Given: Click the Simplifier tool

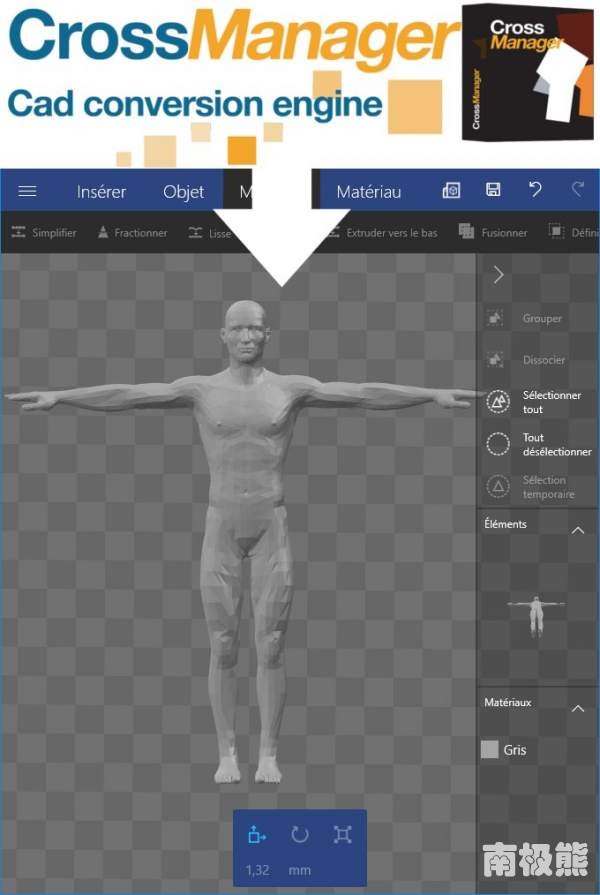Looking at the screenshot, I should (43, 232).
